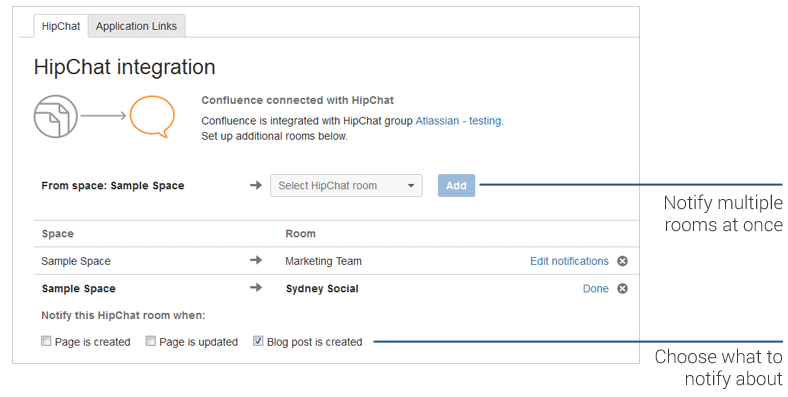
Task: Click the Confluence pages icon
Action: 56,117
